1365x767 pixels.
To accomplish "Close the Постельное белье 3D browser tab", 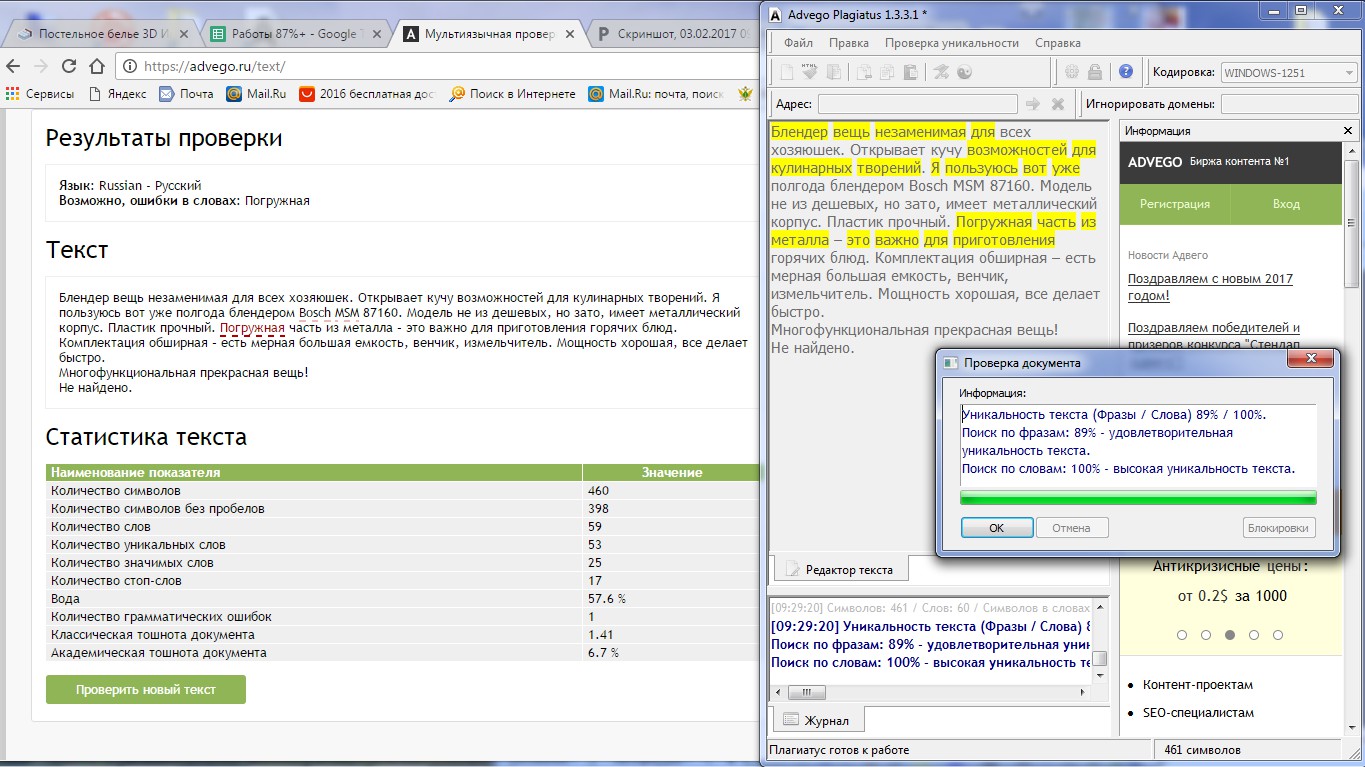I will pos(186,34).
